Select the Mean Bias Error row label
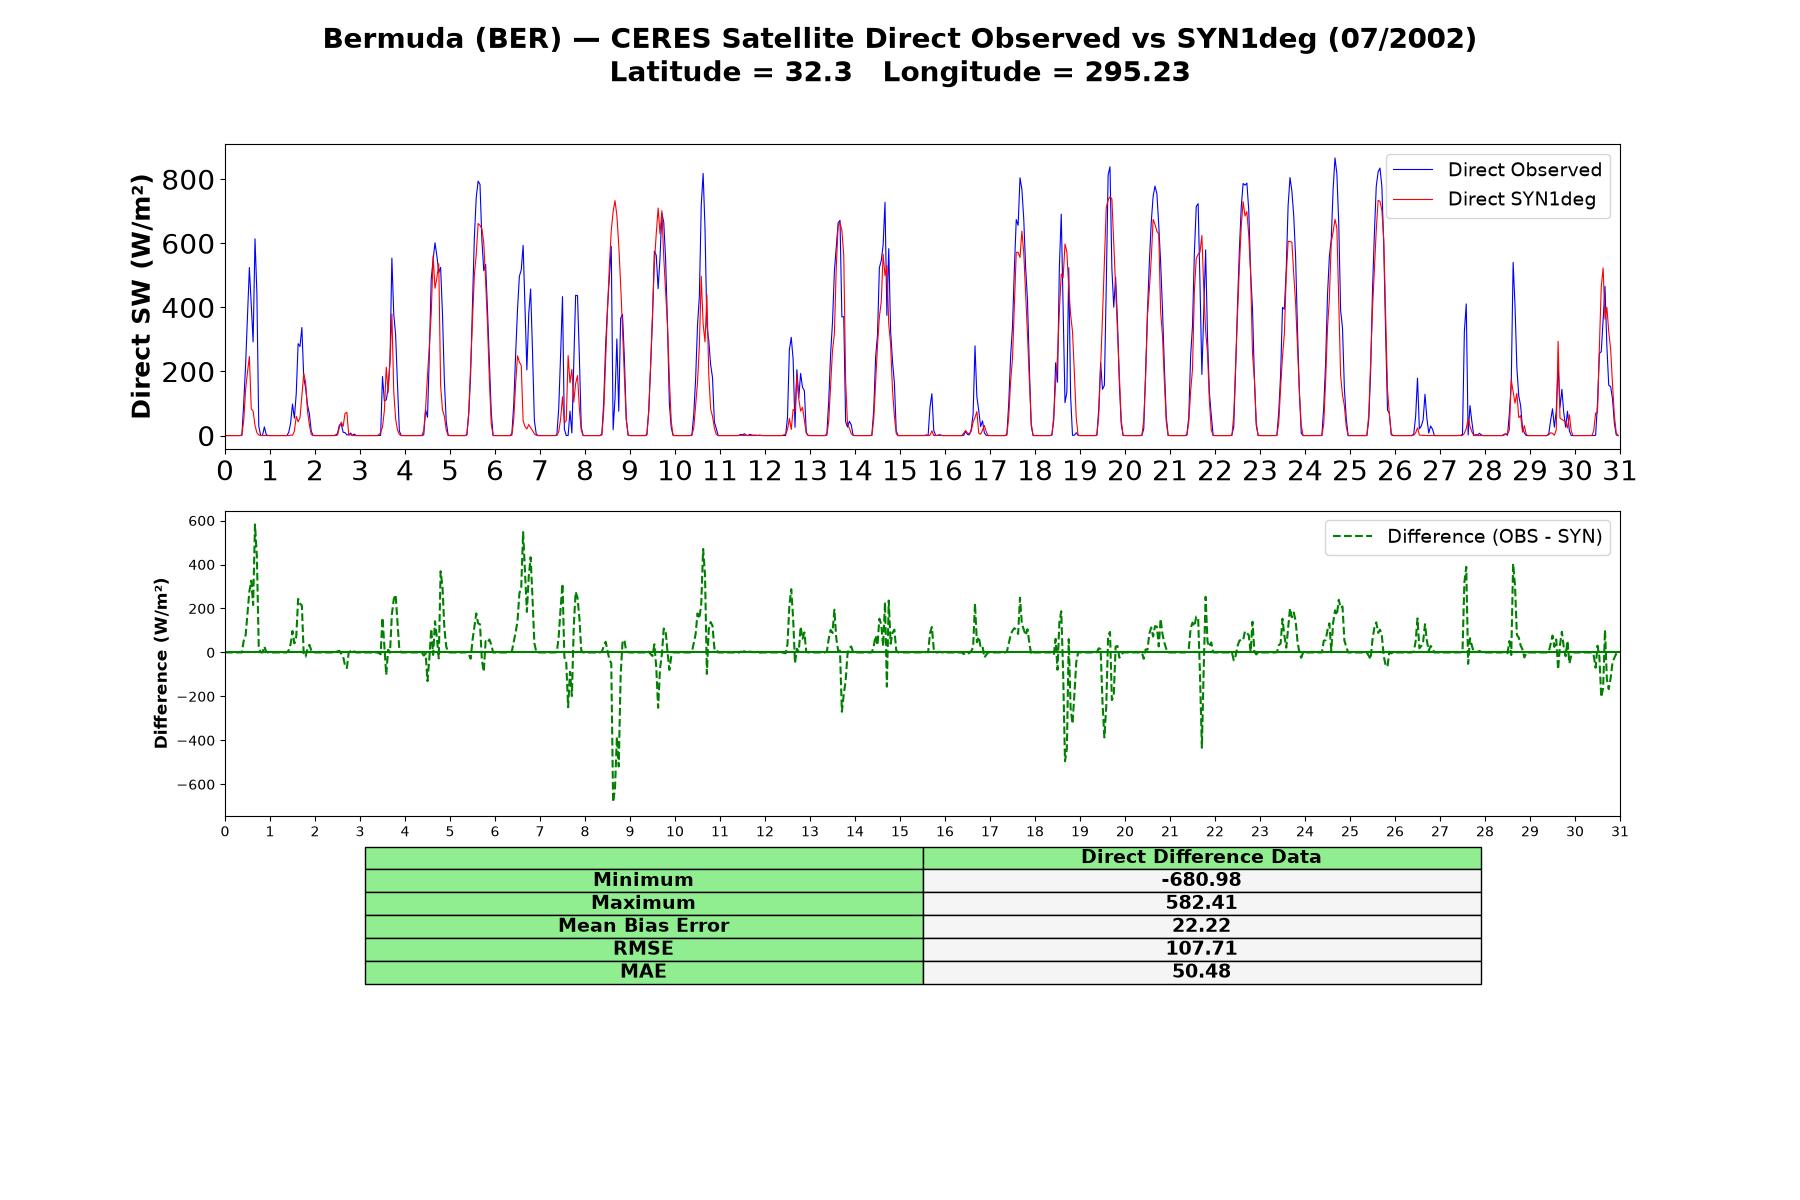The width and height of the screenshot is (1800, 1200). [x=644, y=926]
